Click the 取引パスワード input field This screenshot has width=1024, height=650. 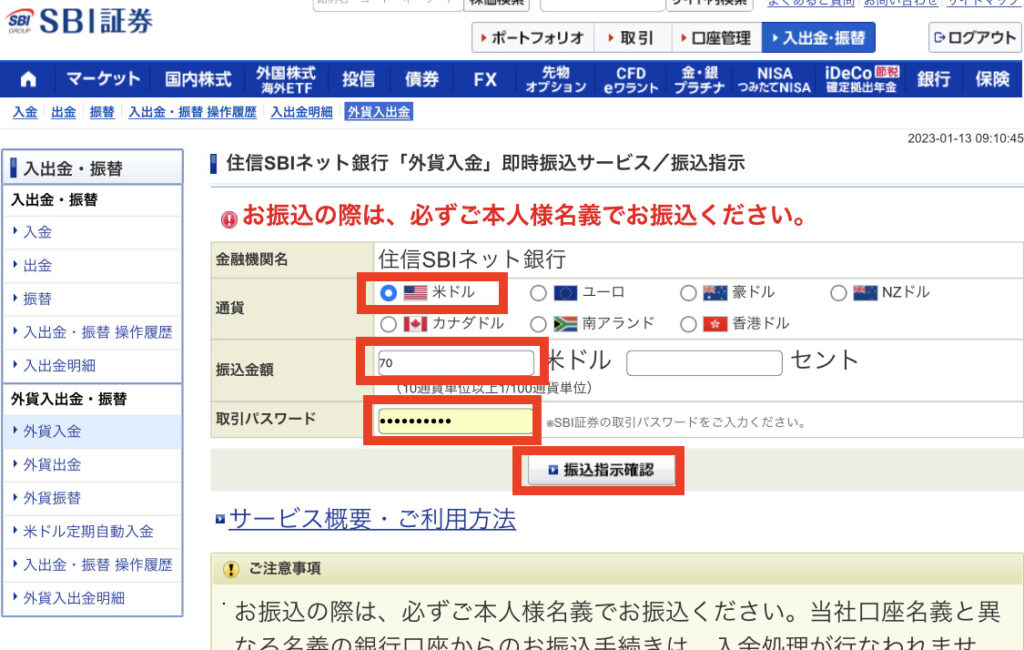click(x=456, y=421)
